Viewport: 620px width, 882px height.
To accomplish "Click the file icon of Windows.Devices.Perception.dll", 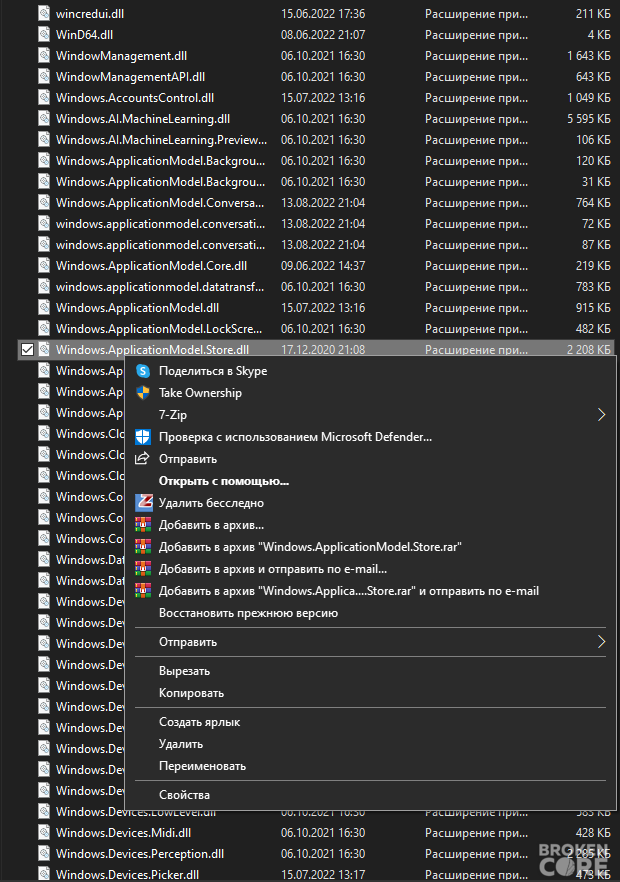I will [x=44, y=853].
